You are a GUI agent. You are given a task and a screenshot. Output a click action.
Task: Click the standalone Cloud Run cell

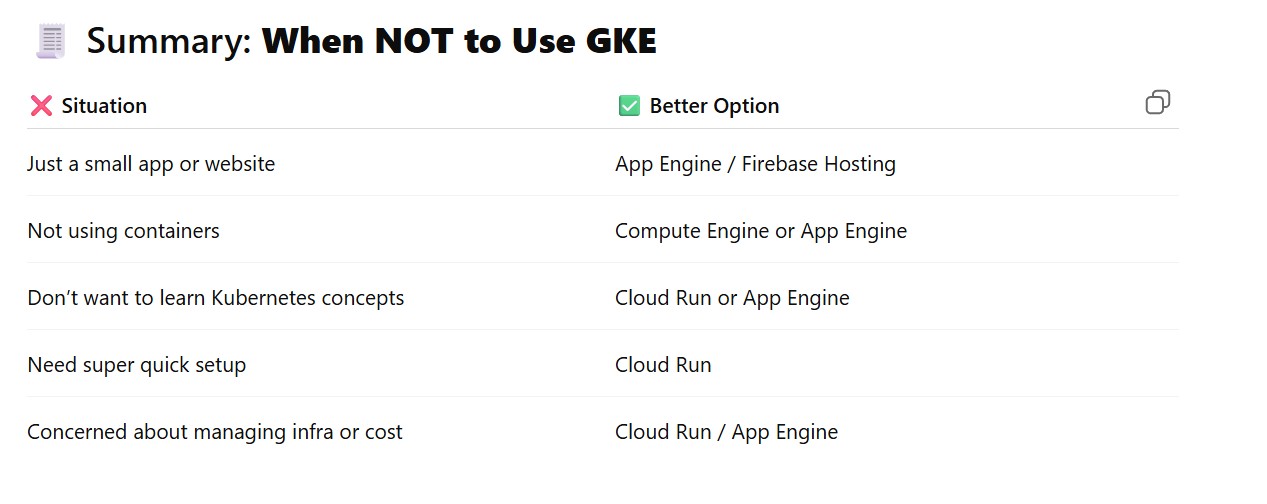point(663,365)
